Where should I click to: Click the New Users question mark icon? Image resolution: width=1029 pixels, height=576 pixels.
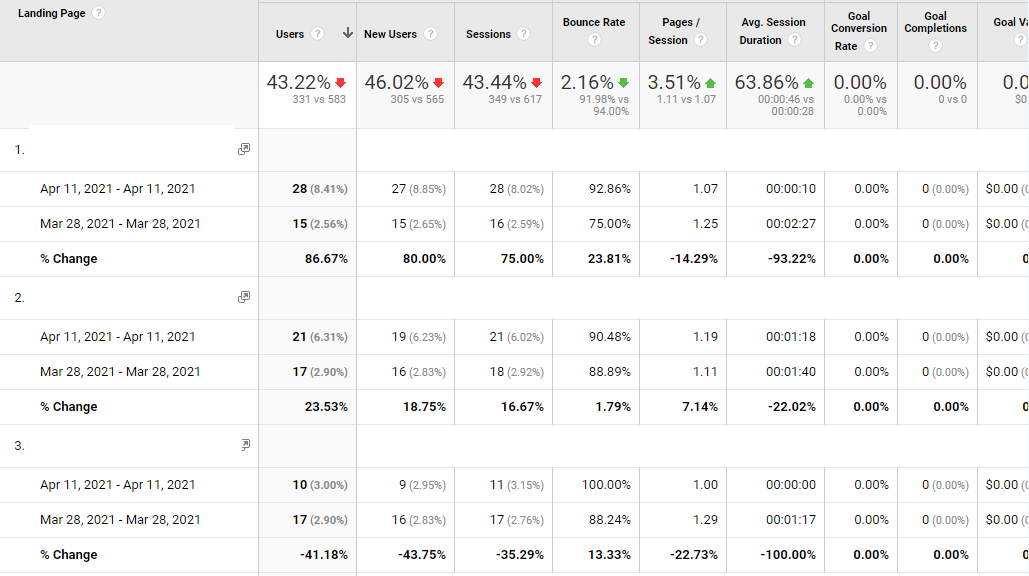pos(430,34)
